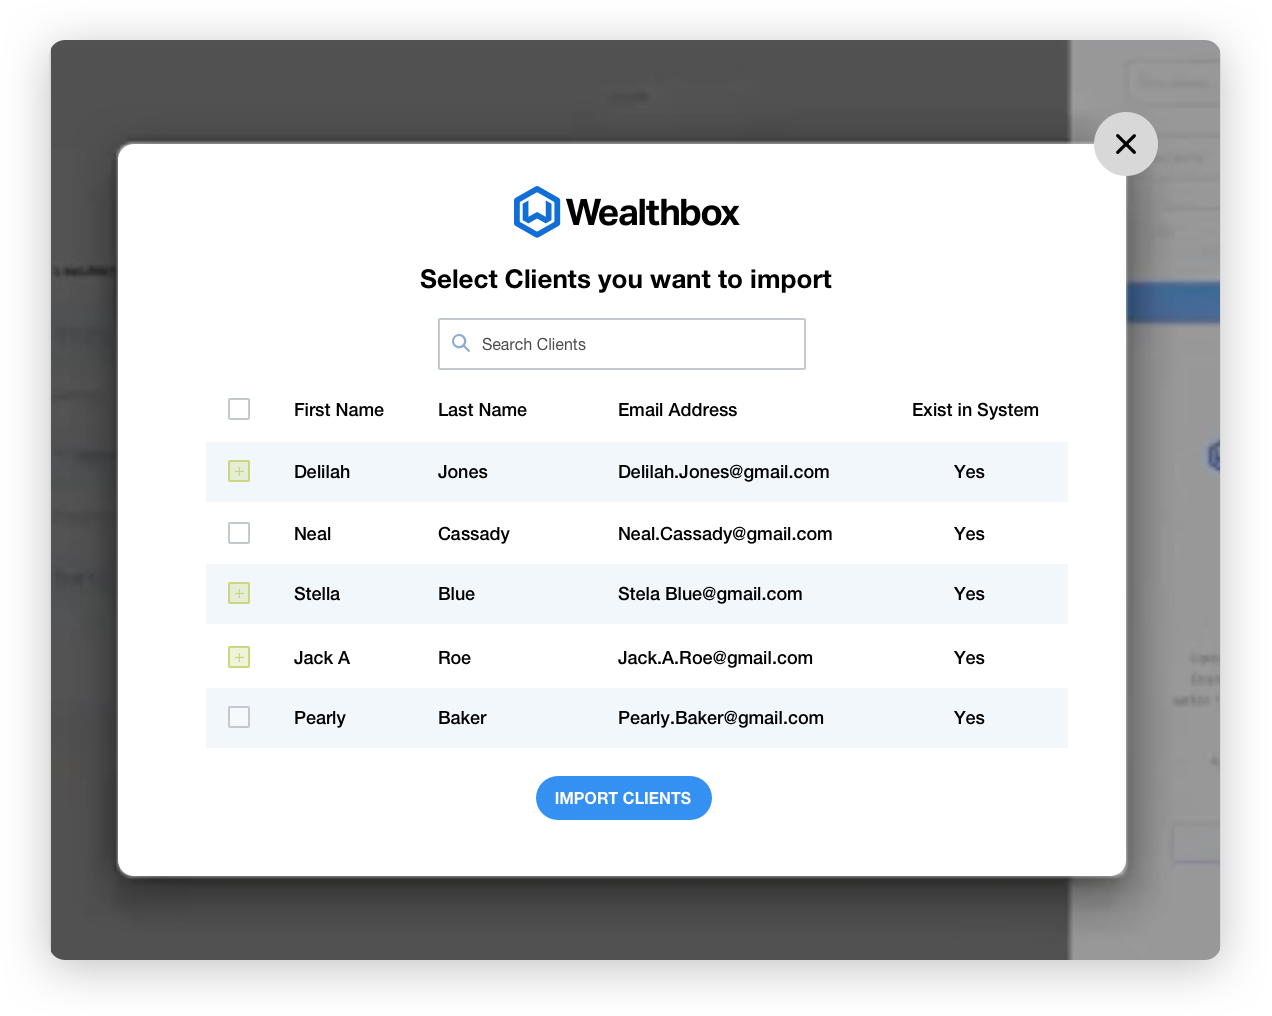This screenshot has height=1016, width=1272.
Task: Focus the Search Clients input field
Action: tap(622, 344)
